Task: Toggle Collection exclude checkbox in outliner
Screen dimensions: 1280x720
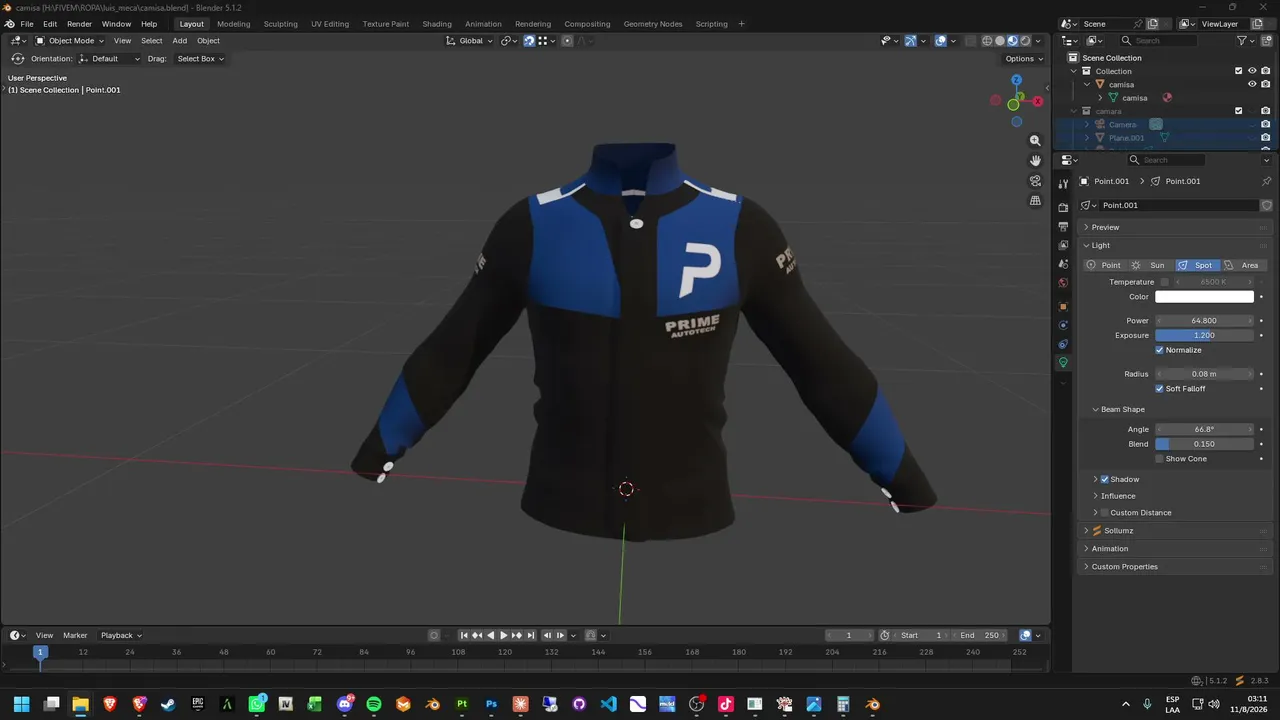Action: click(x=1239, y=71)
